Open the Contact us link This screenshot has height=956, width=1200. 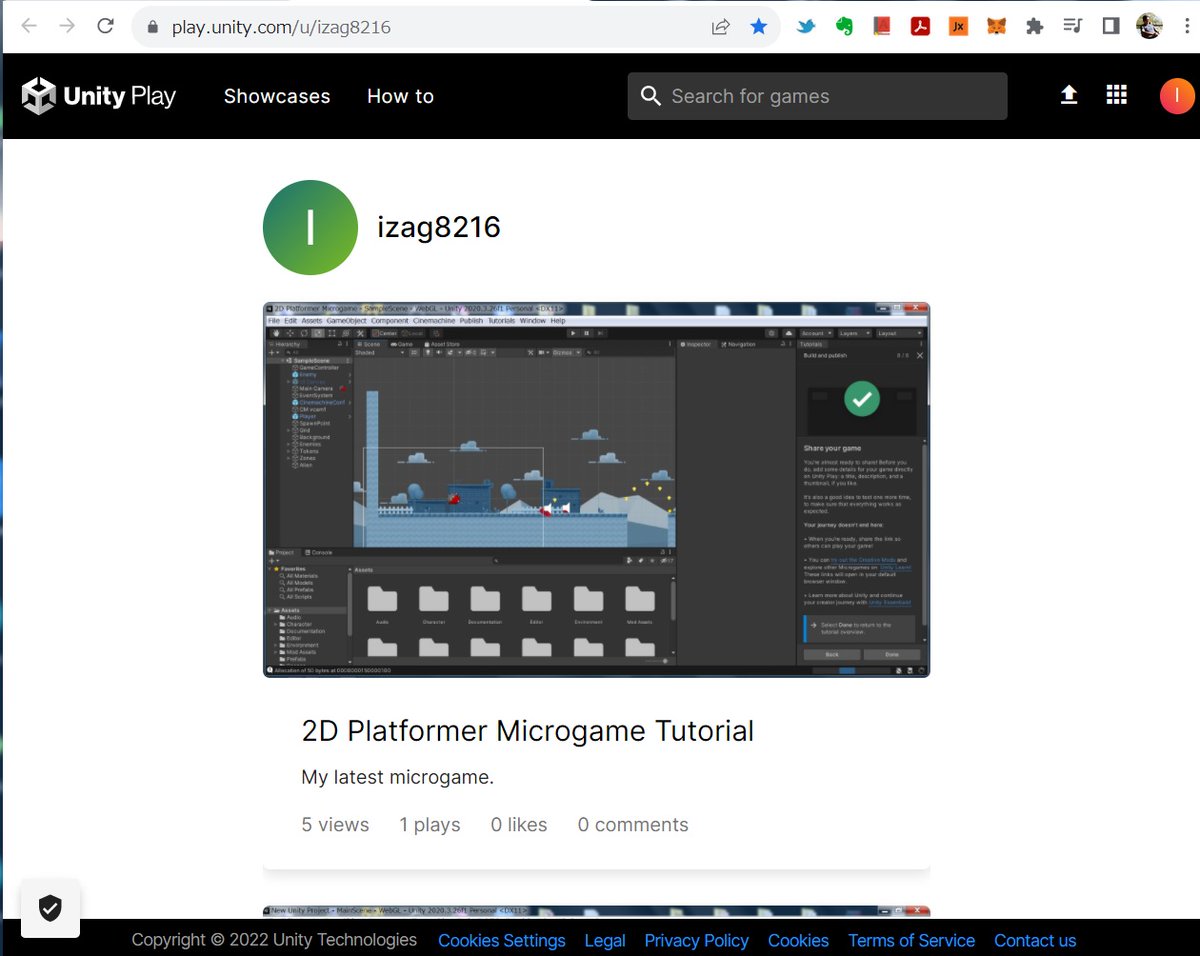pyautogui.click(x=1035, y=940)
